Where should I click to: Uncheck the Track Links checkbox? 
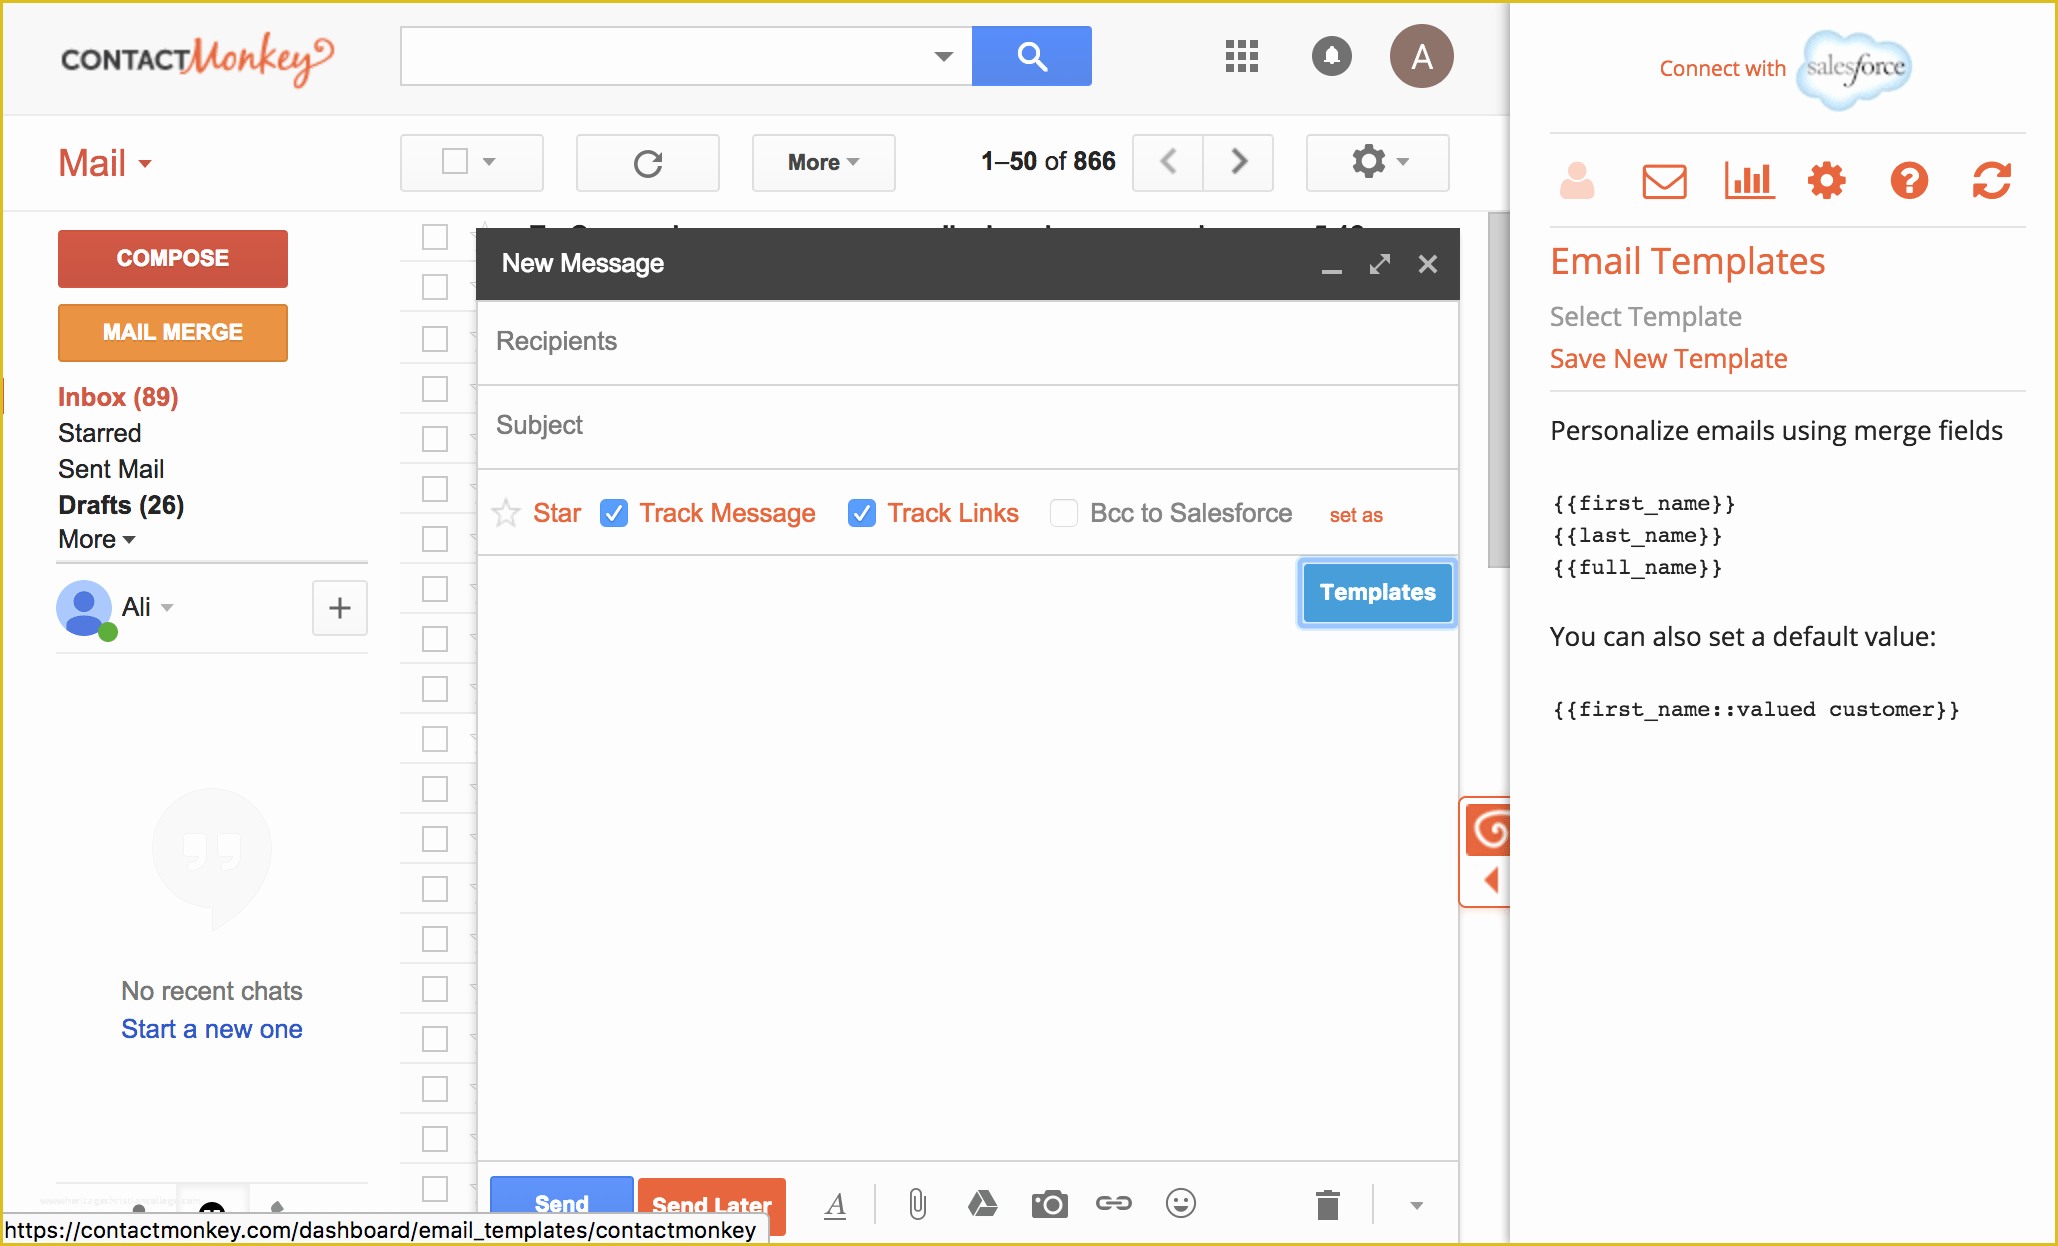point(862,513)
